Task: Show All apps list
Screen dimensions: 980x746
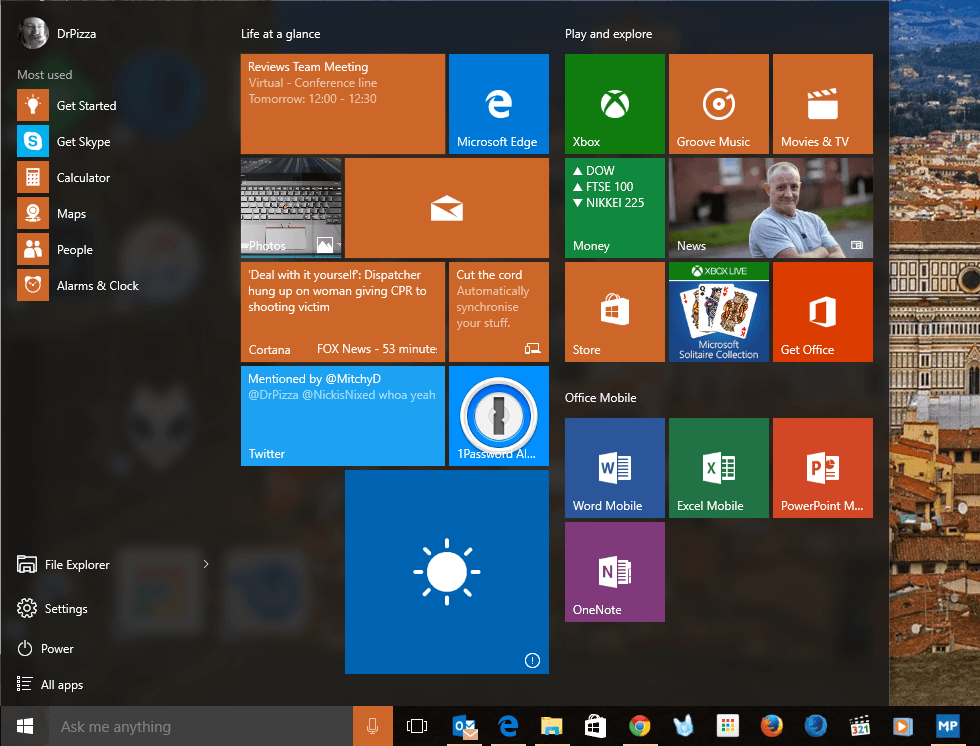Action: 50,684
